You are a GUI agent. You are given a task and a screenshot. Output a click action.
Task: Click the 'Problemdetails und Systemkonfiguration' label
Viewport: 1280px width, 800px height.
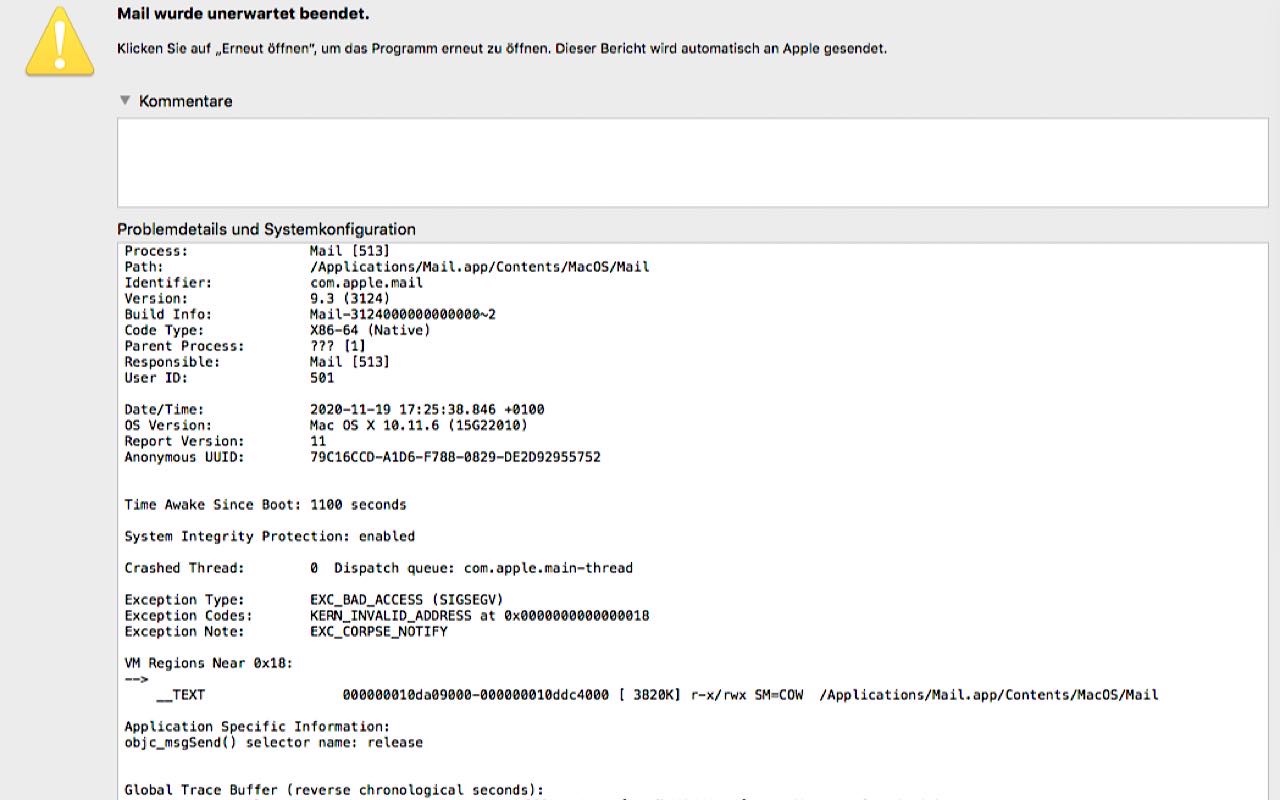click(266, 229)
